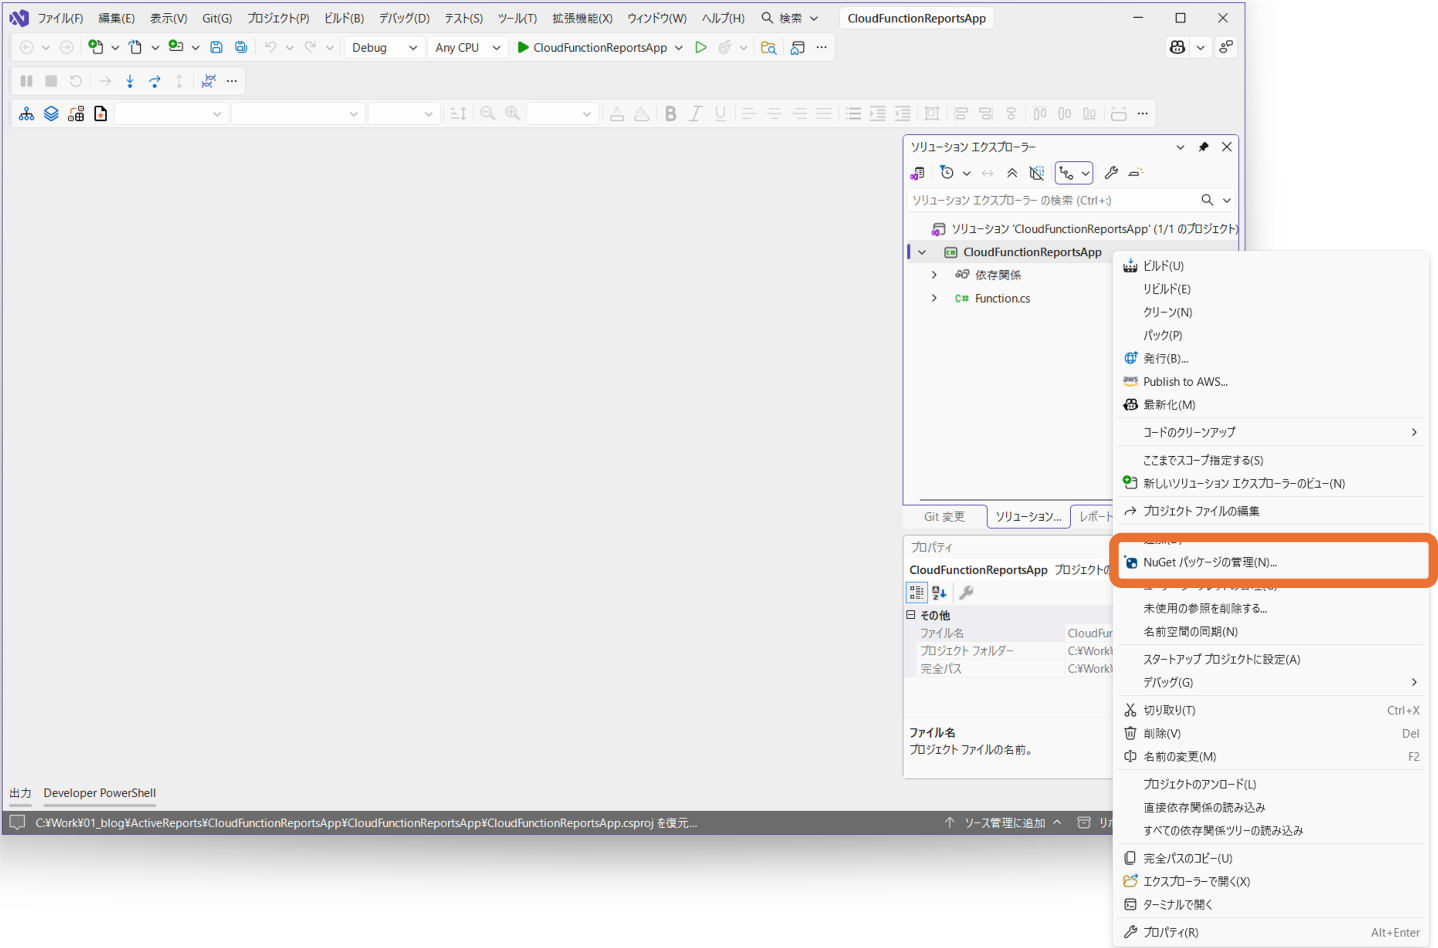Toggle the Solution Explorer pin auto-hide
The width and height of the screenshot is (1438, 948).
(x=1203, y=147)
